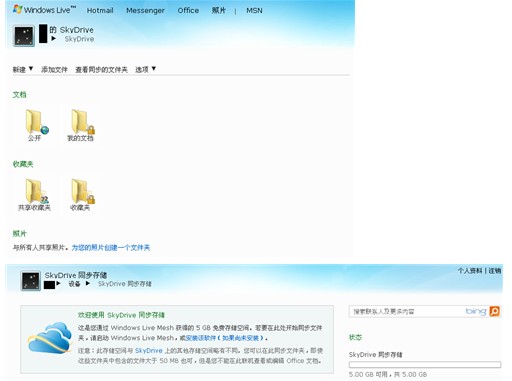Open the 公开 public folder icon

pyautogui.click(x=36, y=122)
